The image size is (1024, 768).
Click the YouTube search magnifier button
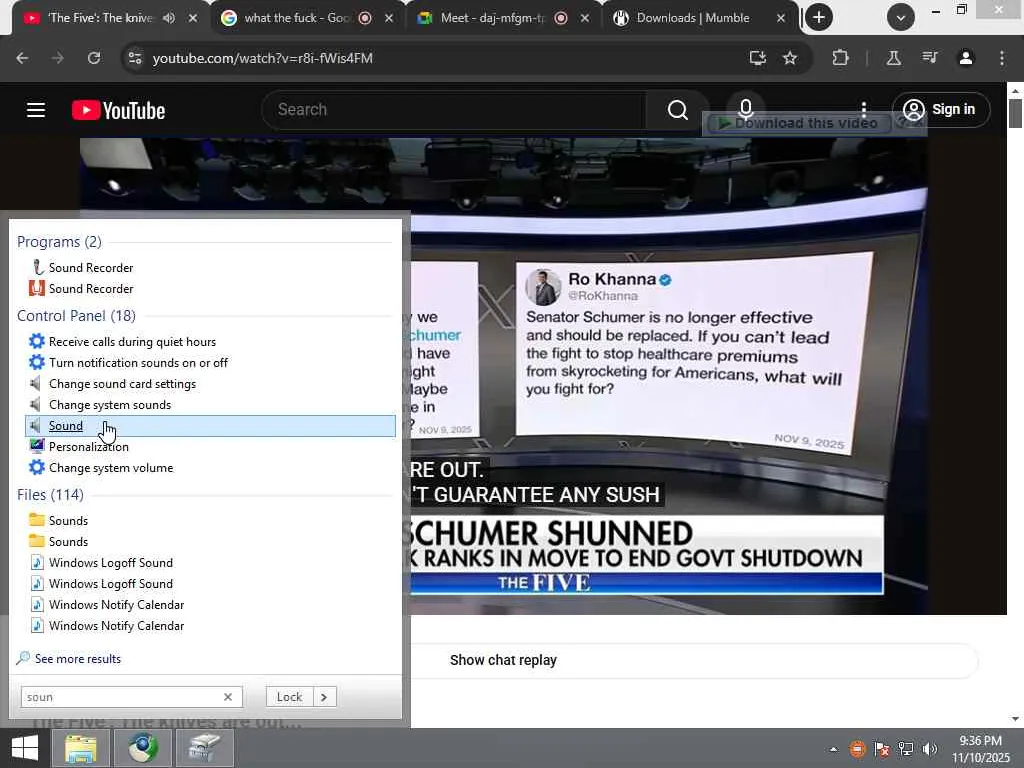tap(678, 110)
